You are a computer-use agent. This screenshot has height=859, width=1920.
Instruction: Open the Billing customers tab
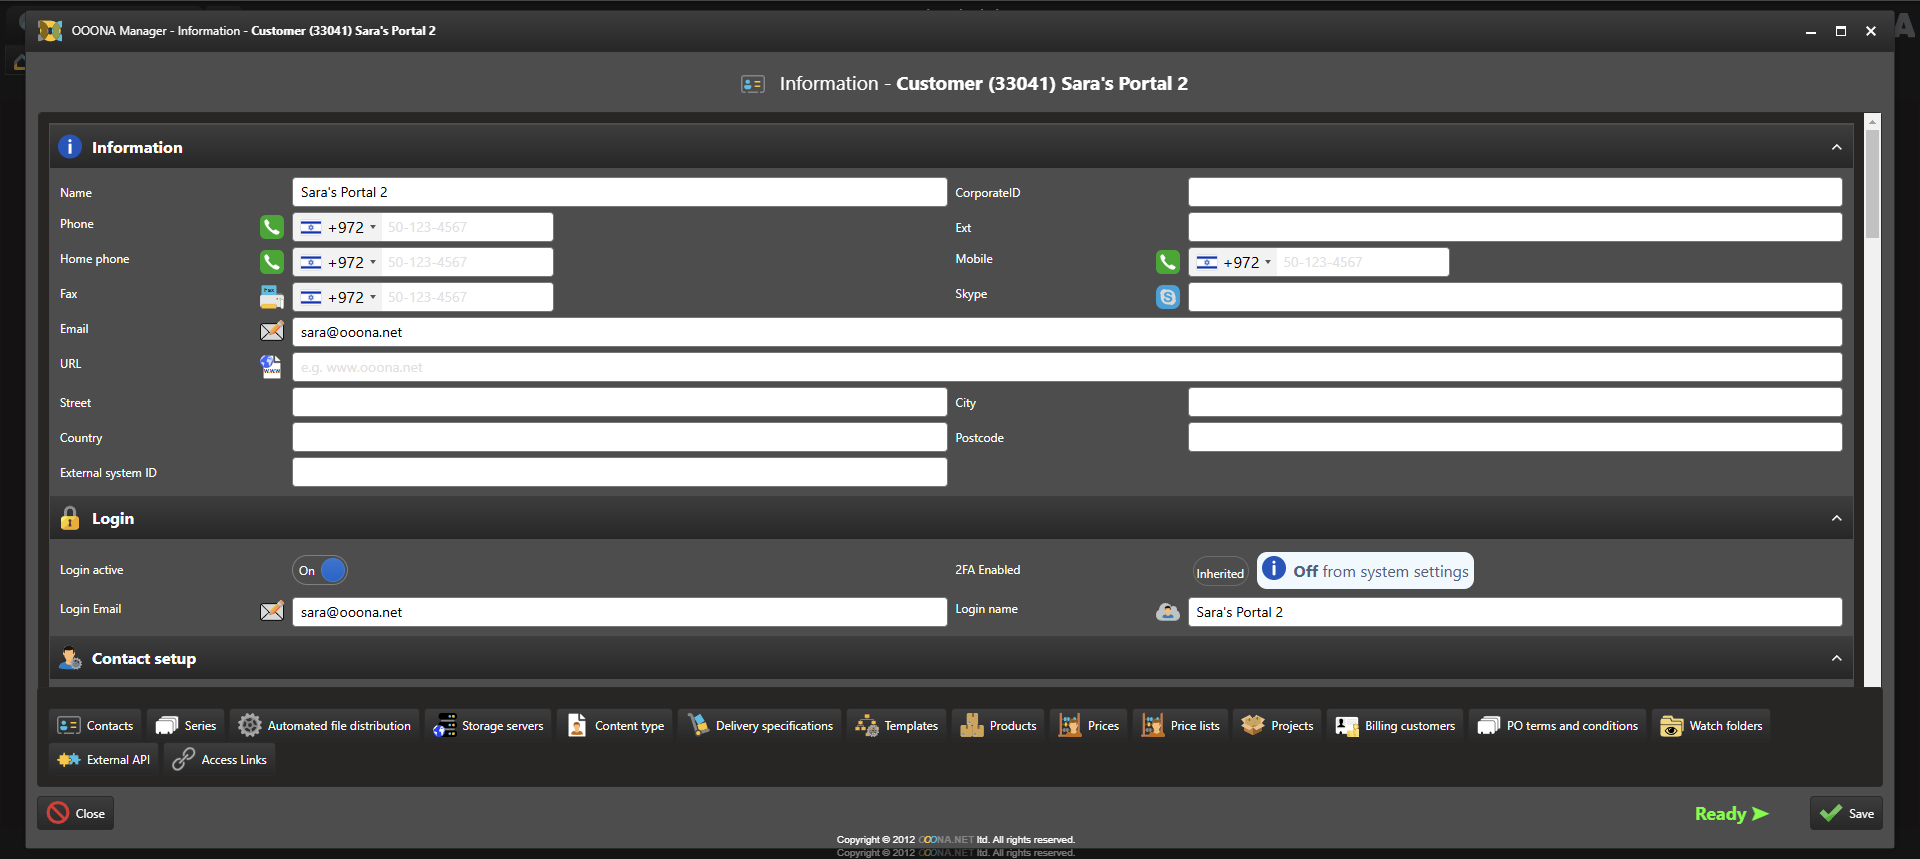pyautogui.click(x=1396, y=726)
